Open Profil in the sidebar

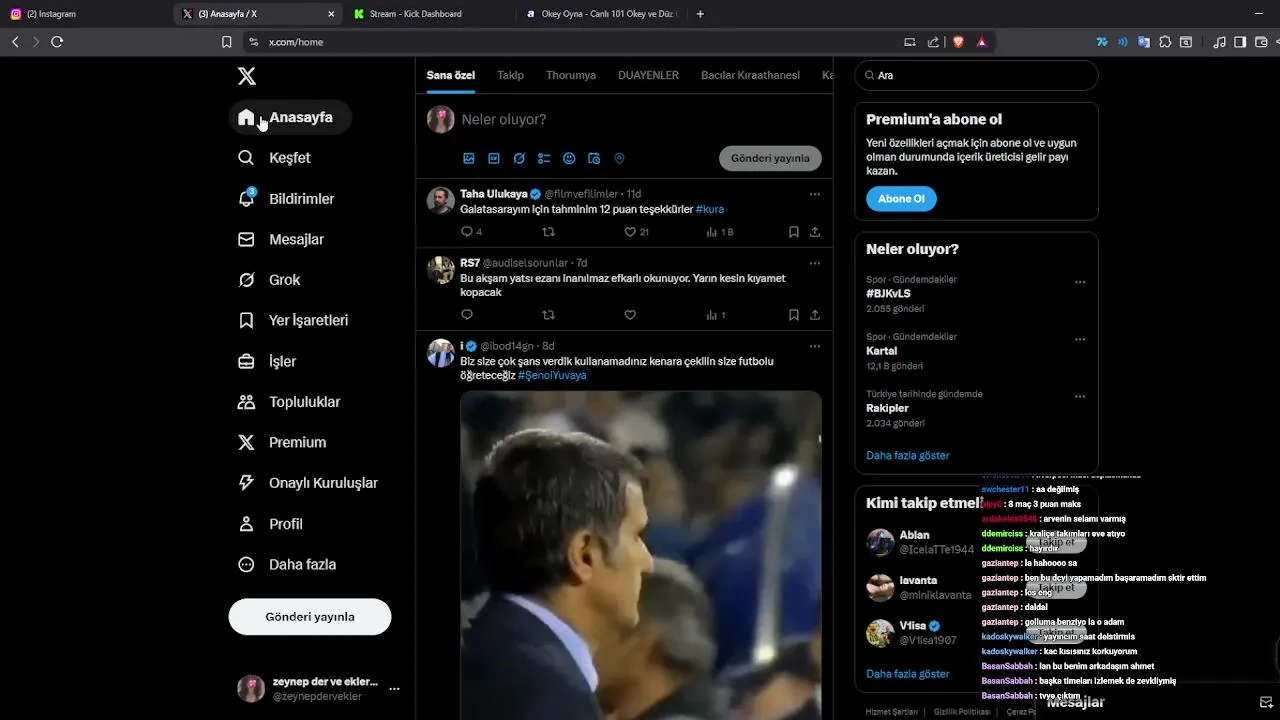pos(270,524)
